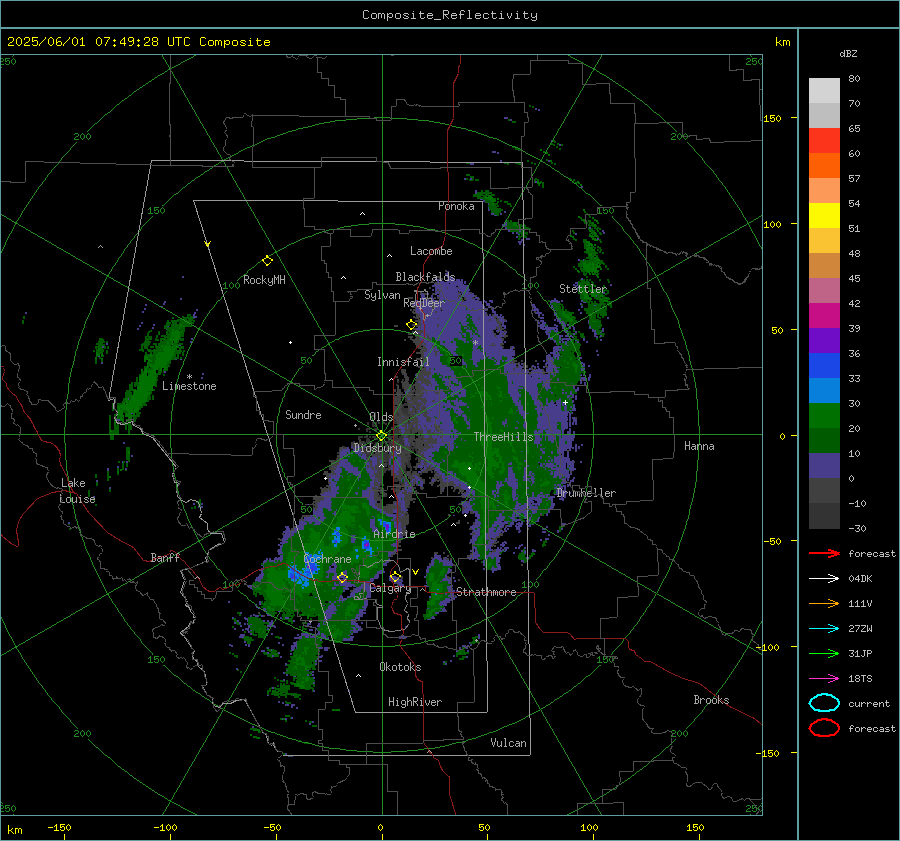
Task: Click the red 60-65 dBZ color swatch
Action: pos(824,141)
